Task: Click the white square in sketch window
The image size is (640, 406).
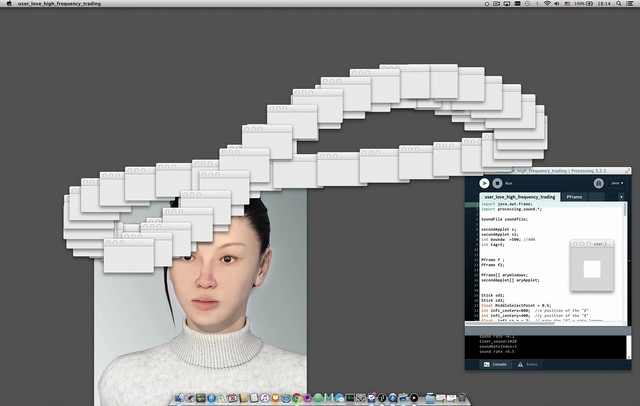Action: coord(591,268)
